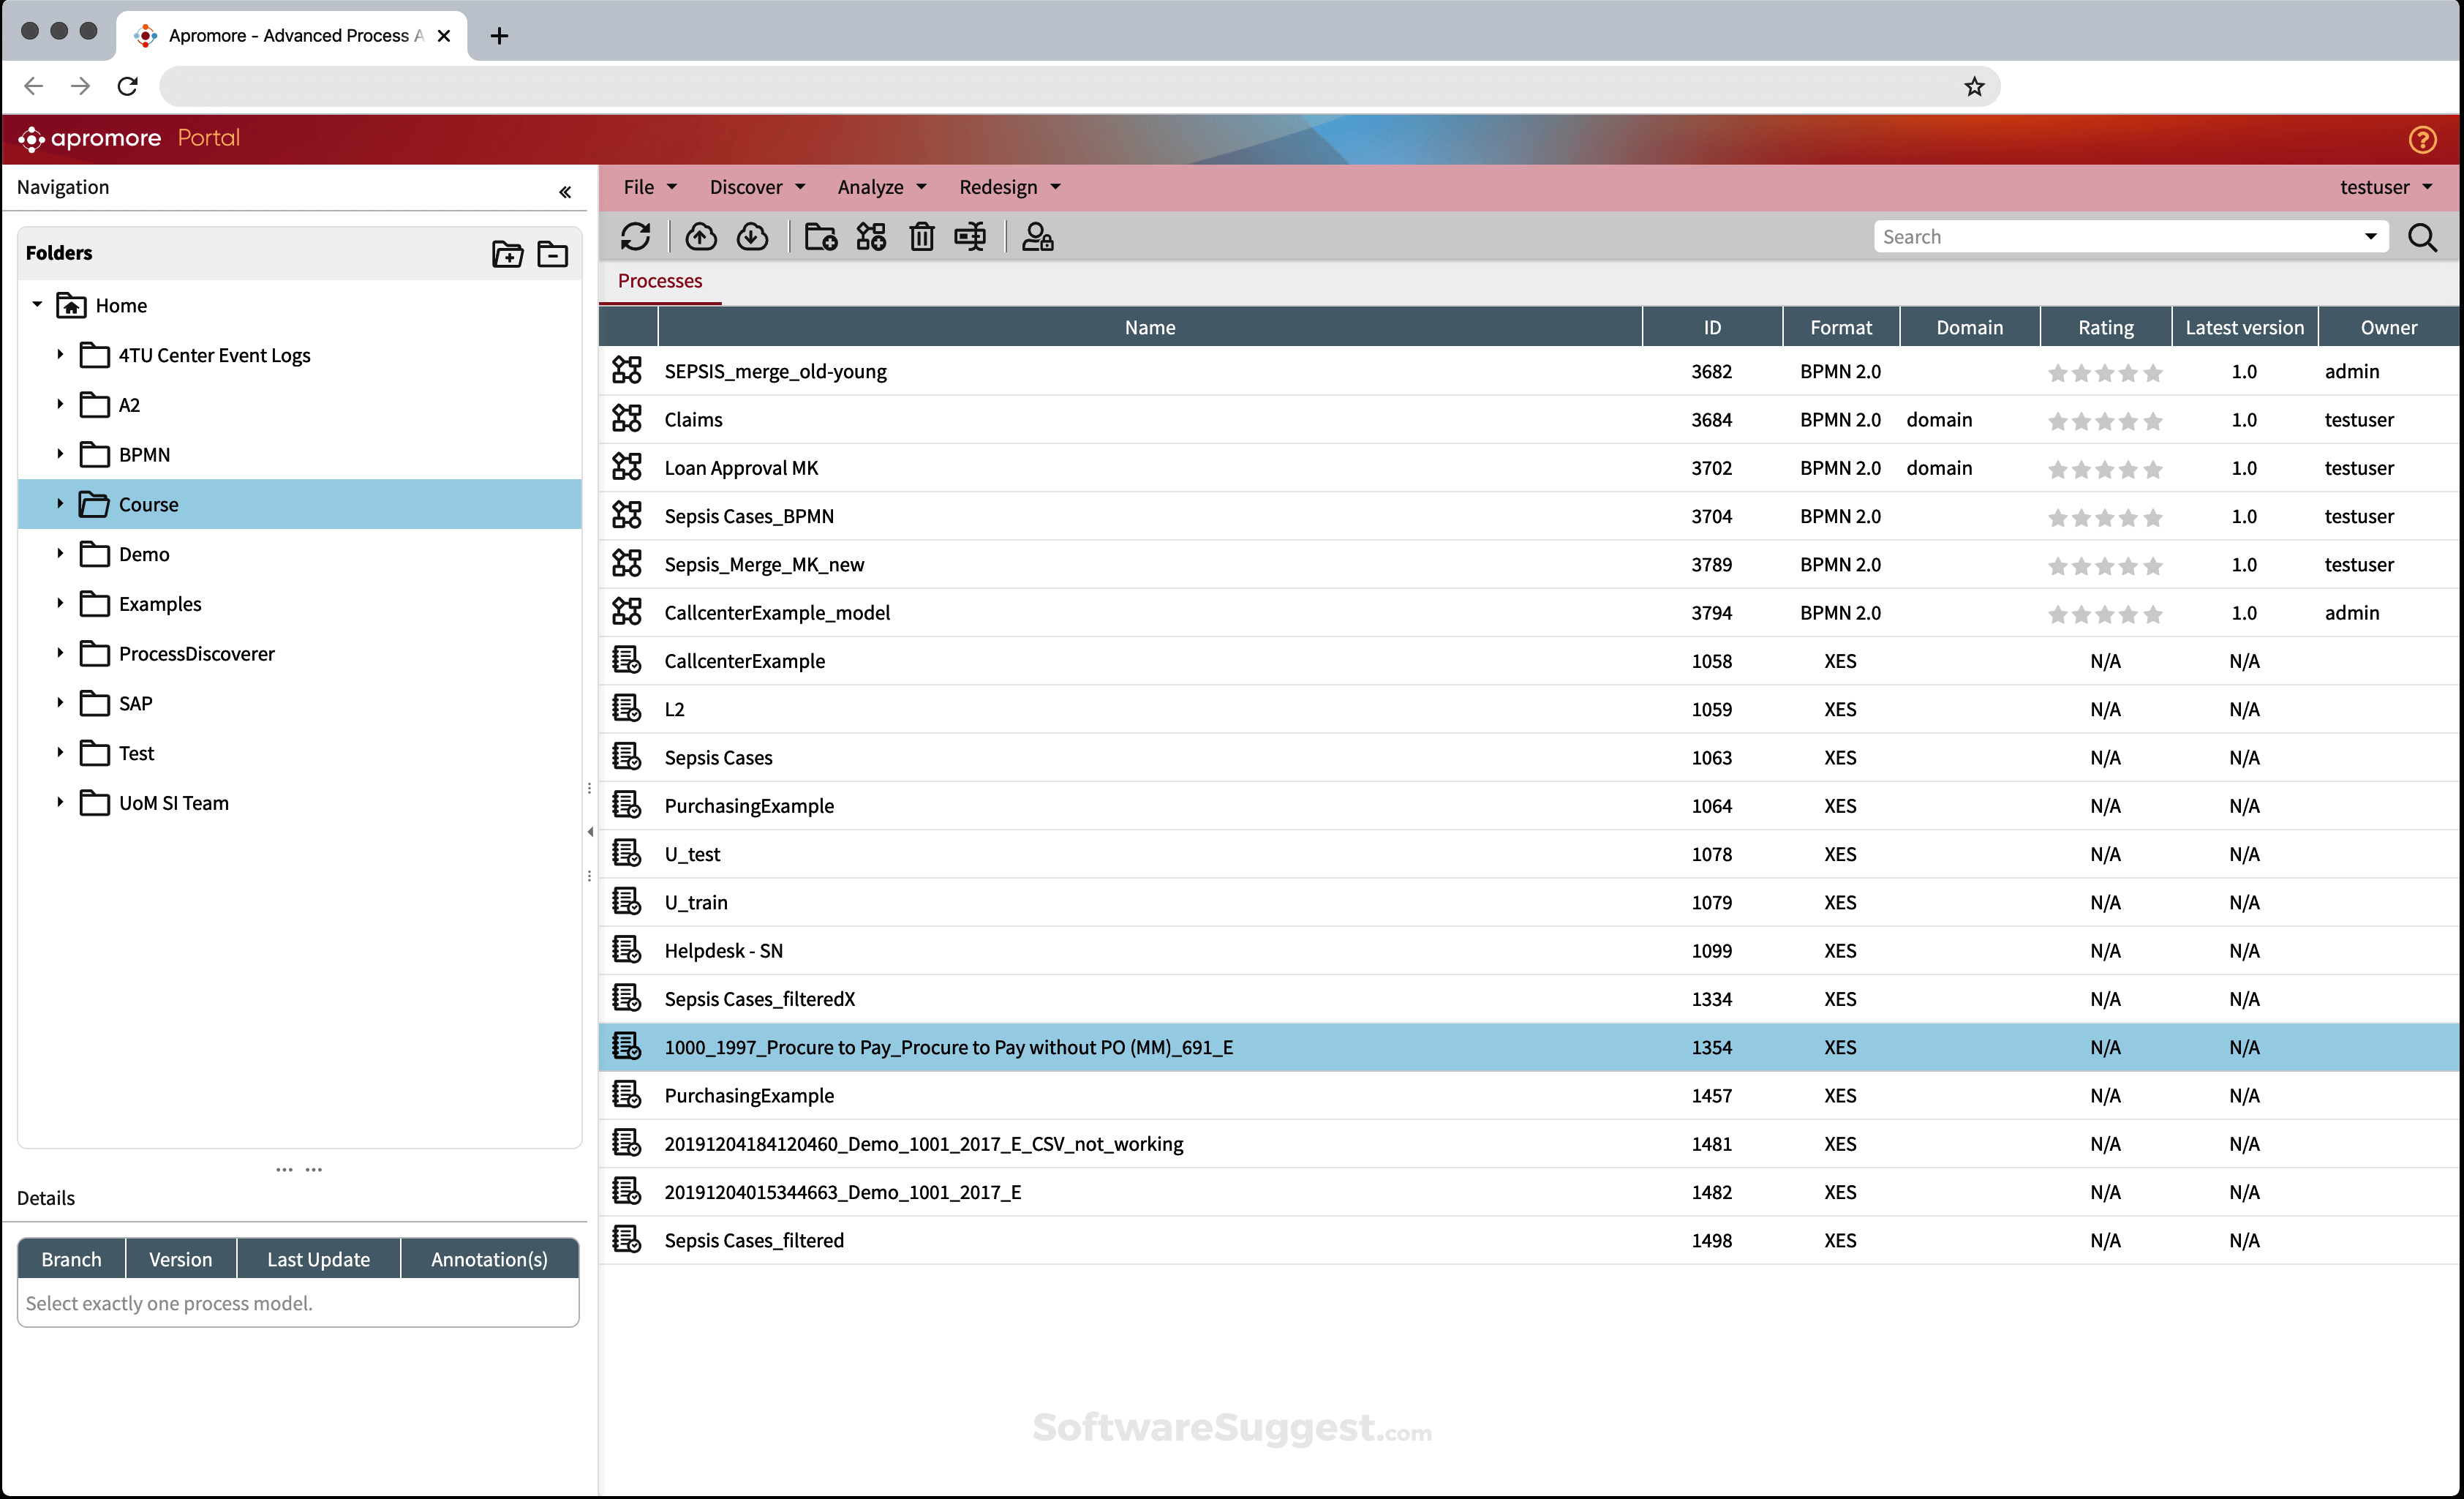
Task: Click the delete trash icon
Action: 922,237
